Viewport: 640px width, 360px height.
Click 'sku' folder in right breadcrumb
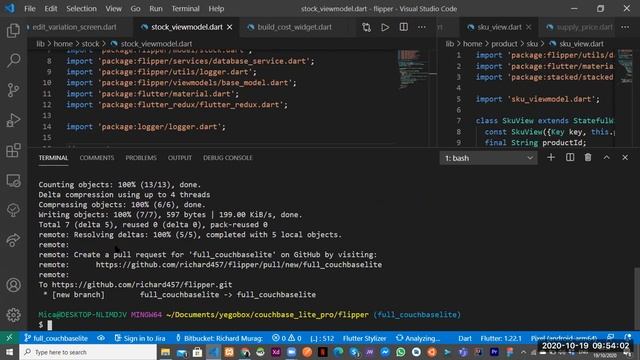[532, 44]
